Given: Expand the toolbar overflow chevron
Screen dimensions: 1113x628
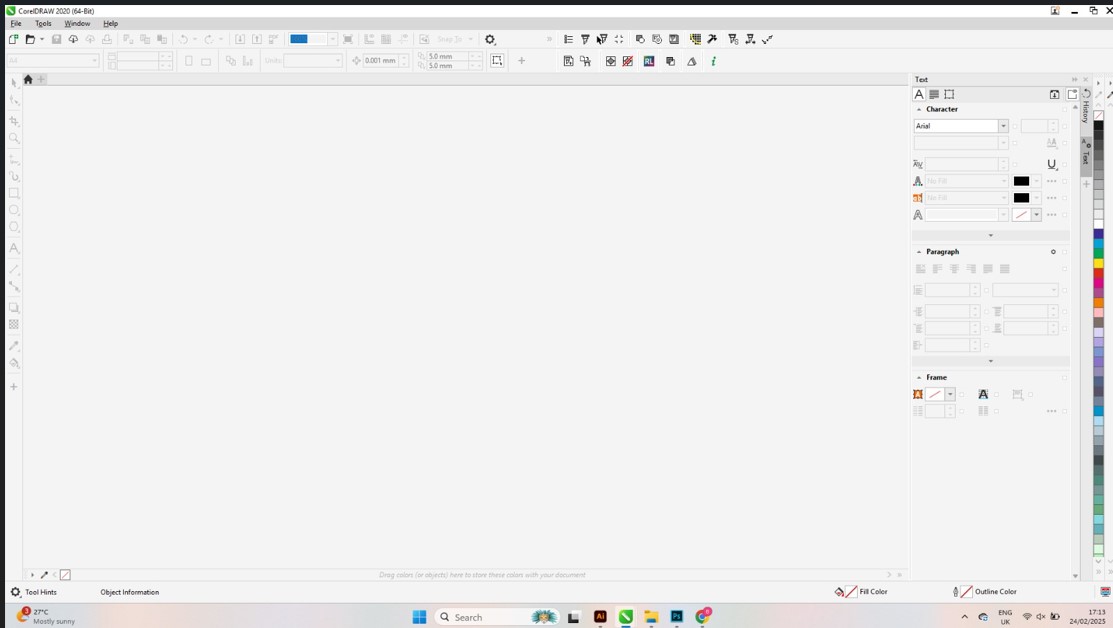Looking at the screenshot, I should click(549, 39).
